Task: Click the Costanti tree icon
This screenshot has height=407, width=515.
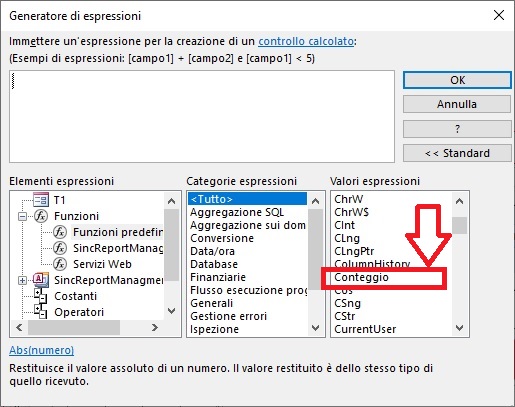Action: pyautogui.click(x=41, y=296)
